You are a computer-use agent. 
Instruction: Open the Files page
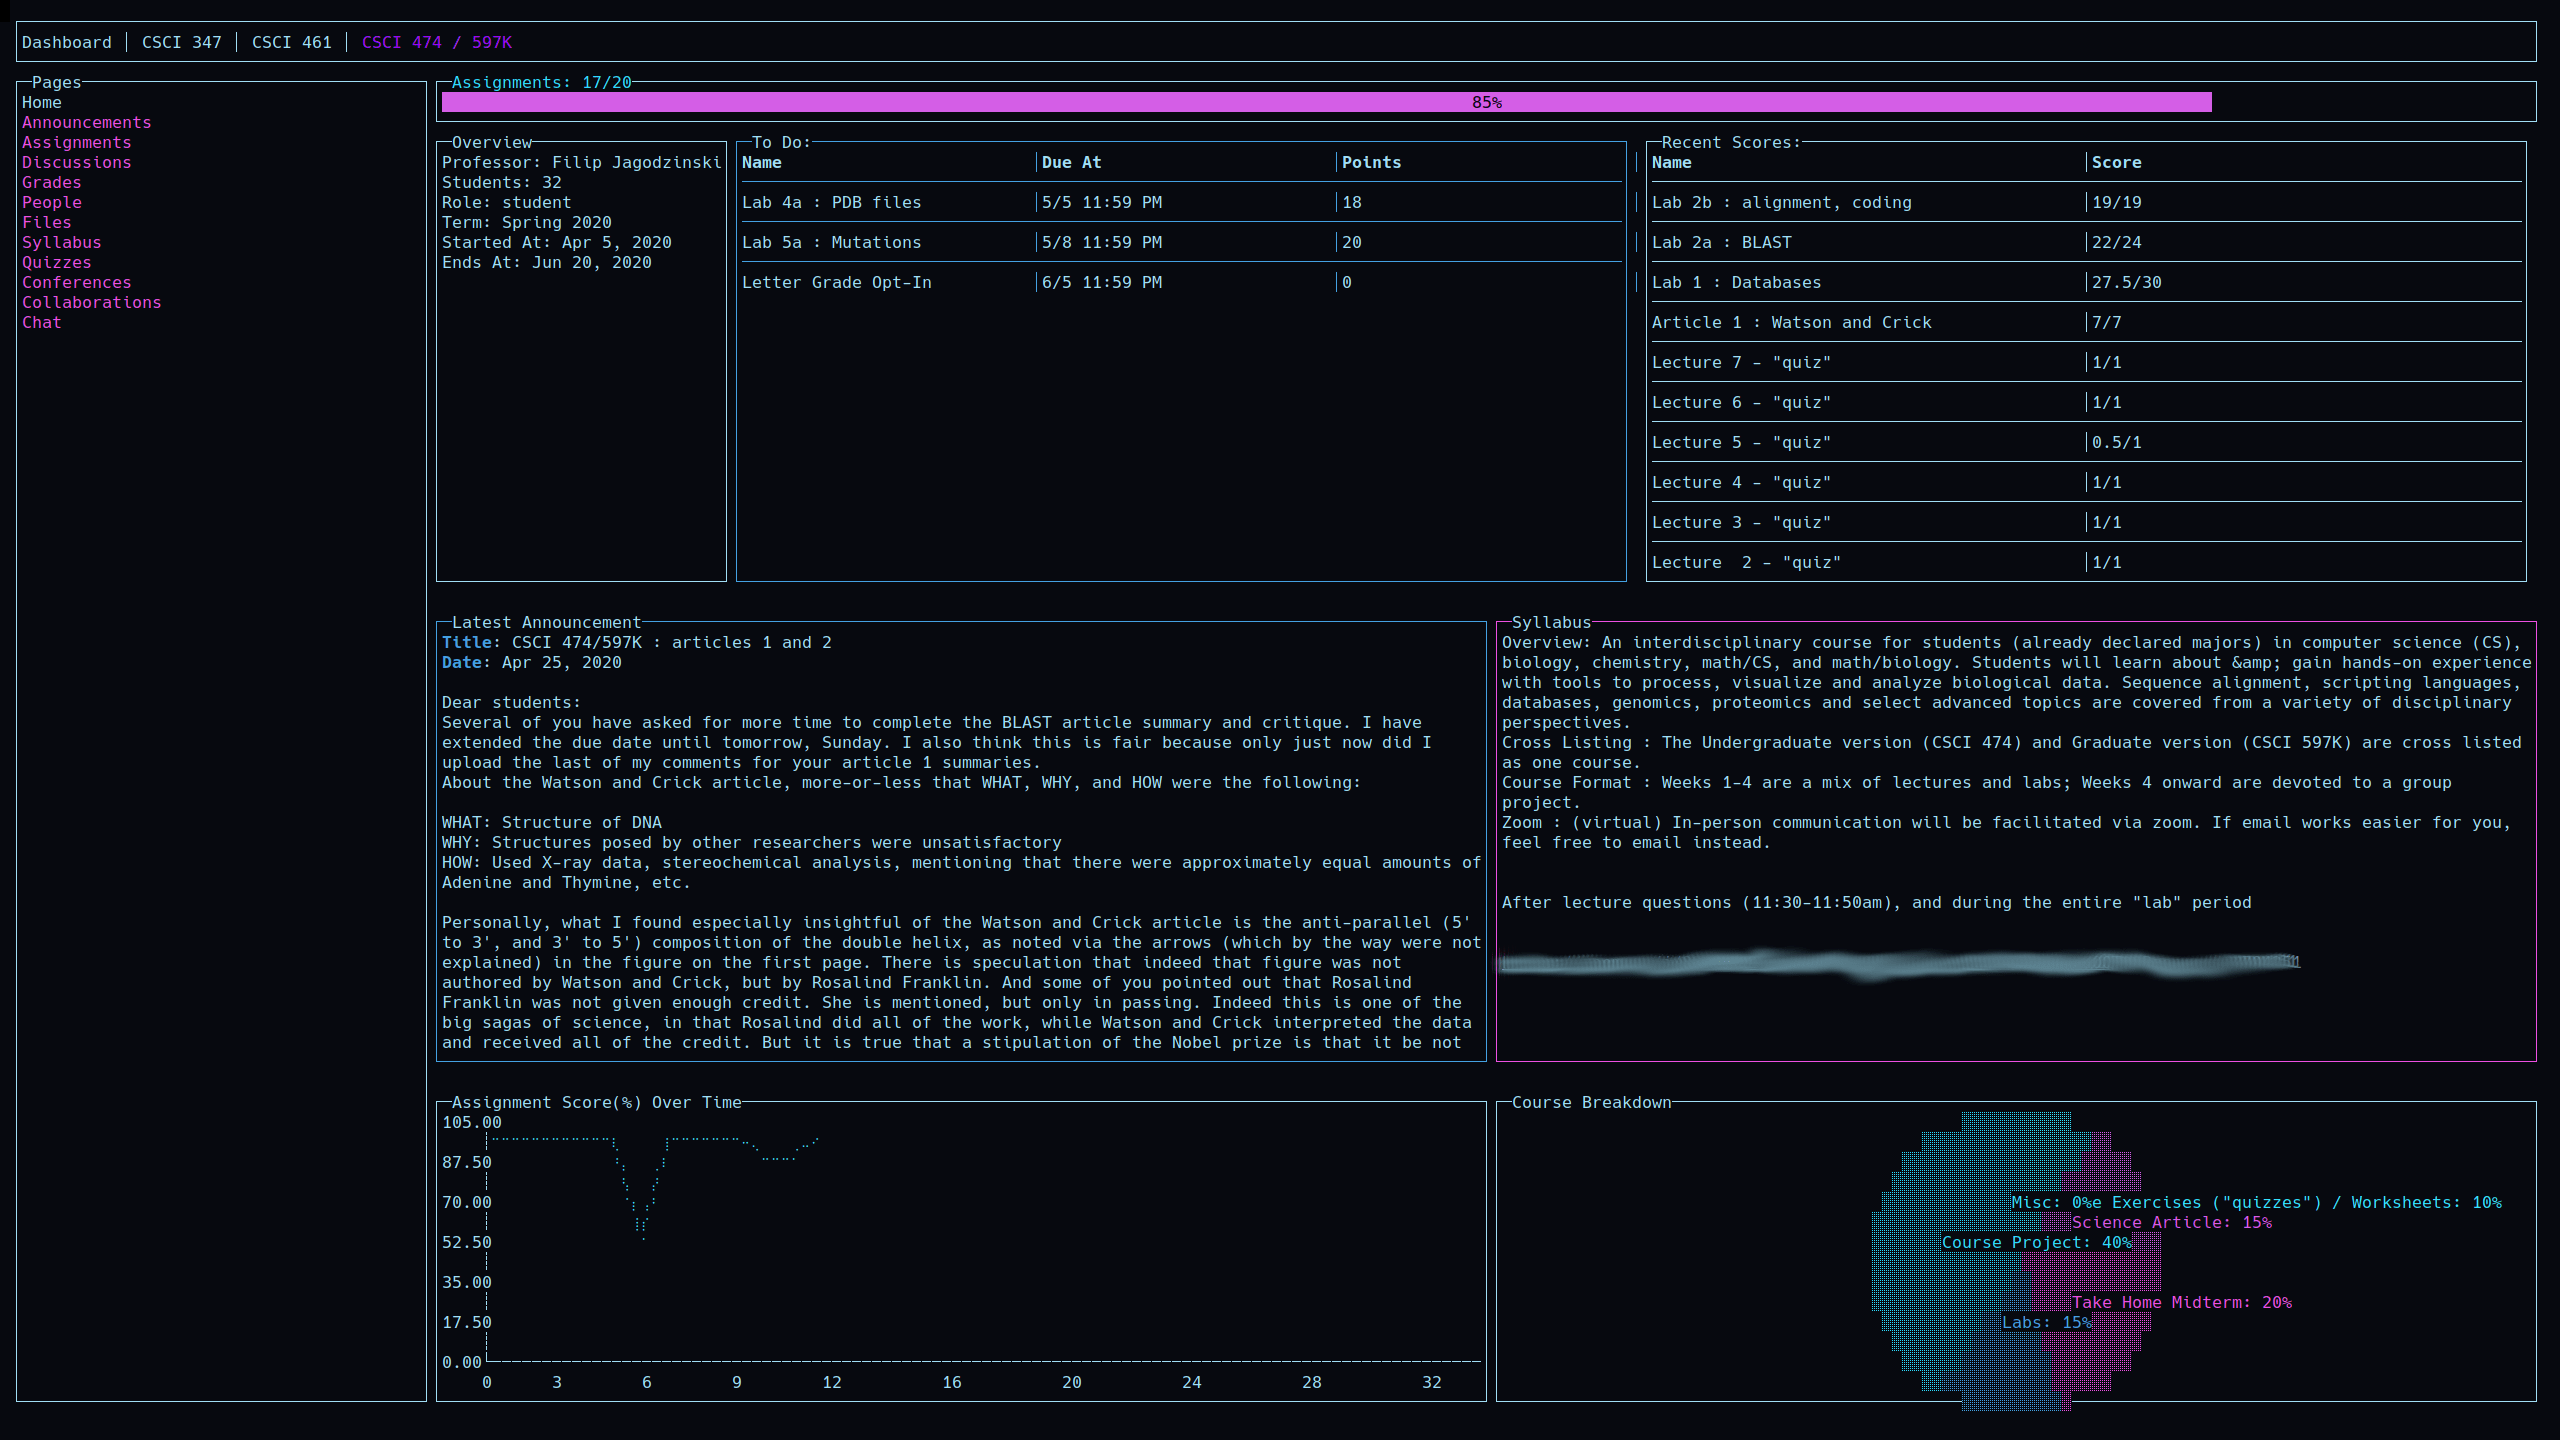46,222
